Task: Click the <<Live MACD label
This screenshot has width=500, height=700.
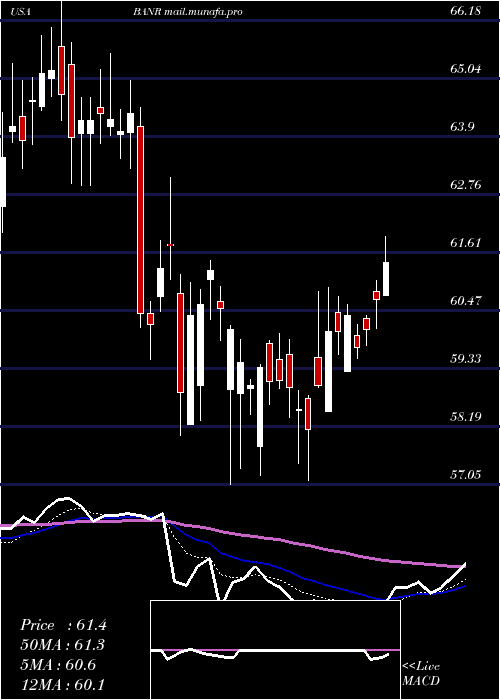Action: [x=421, y=674]
